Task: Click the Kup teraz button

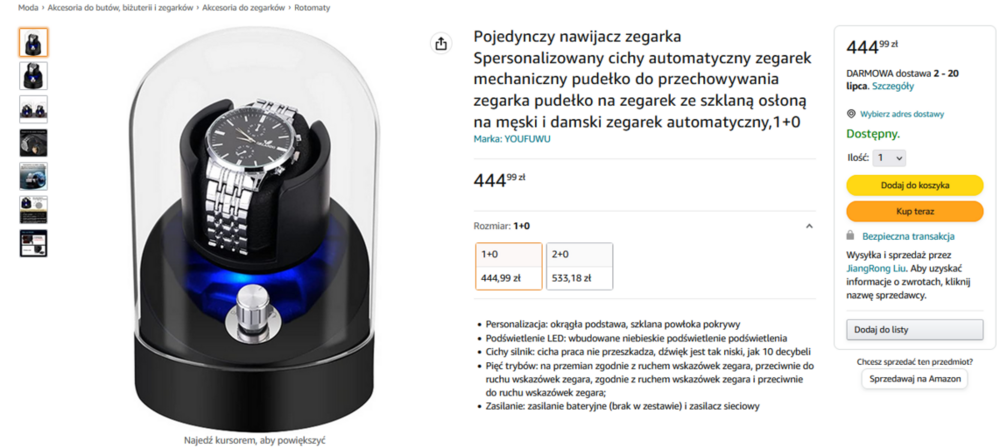Action: point(915,211)
